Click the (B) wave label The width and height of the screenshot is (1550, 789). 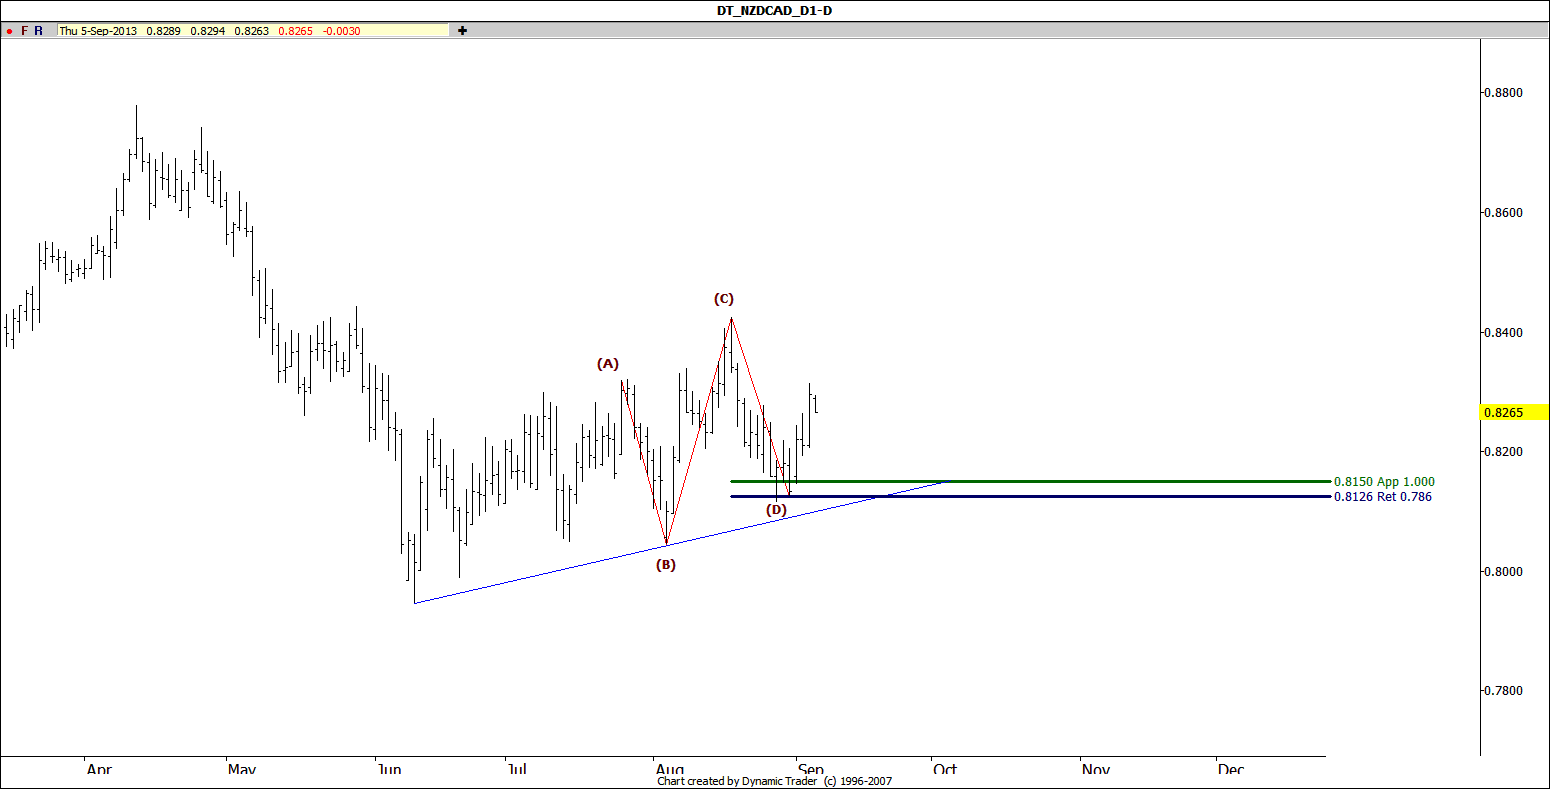(x=666, y=565)
